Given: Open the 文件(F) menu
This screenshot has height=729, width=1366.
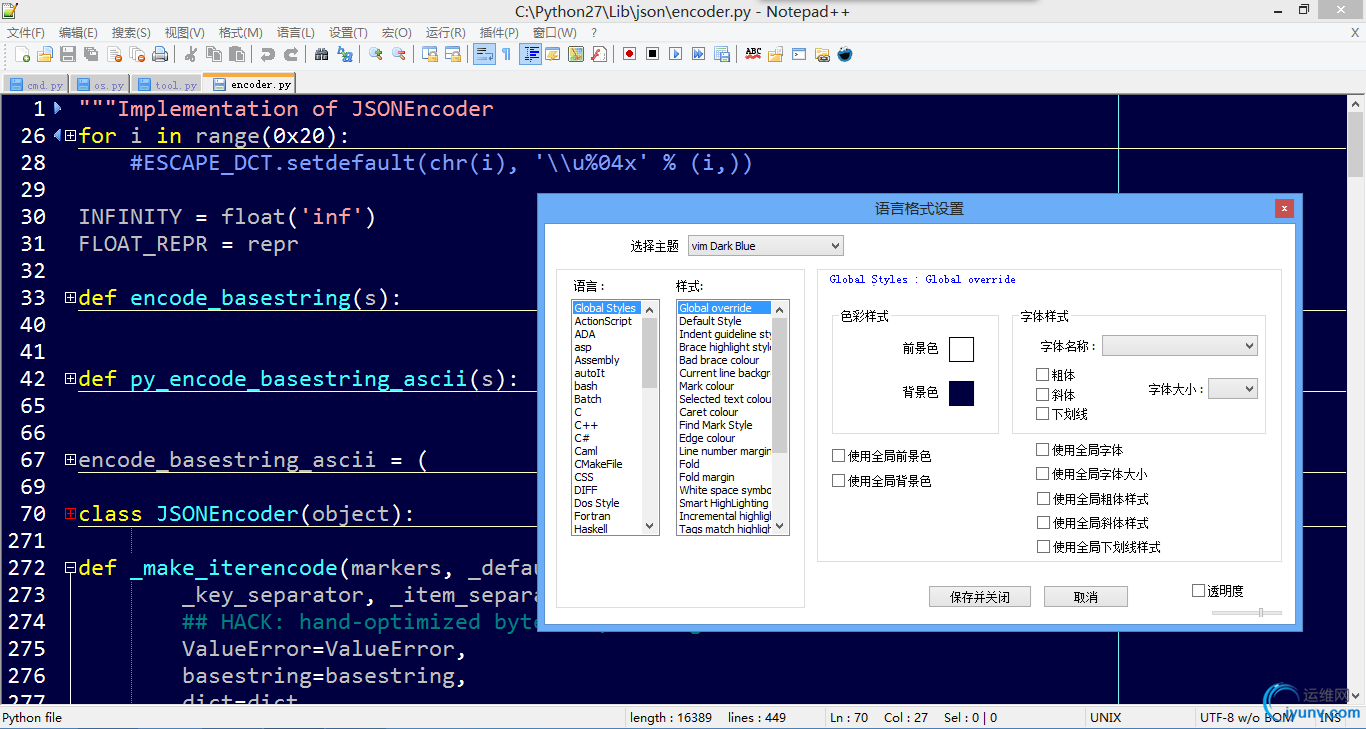Looking at the screenshot, I should click(26, 33).
